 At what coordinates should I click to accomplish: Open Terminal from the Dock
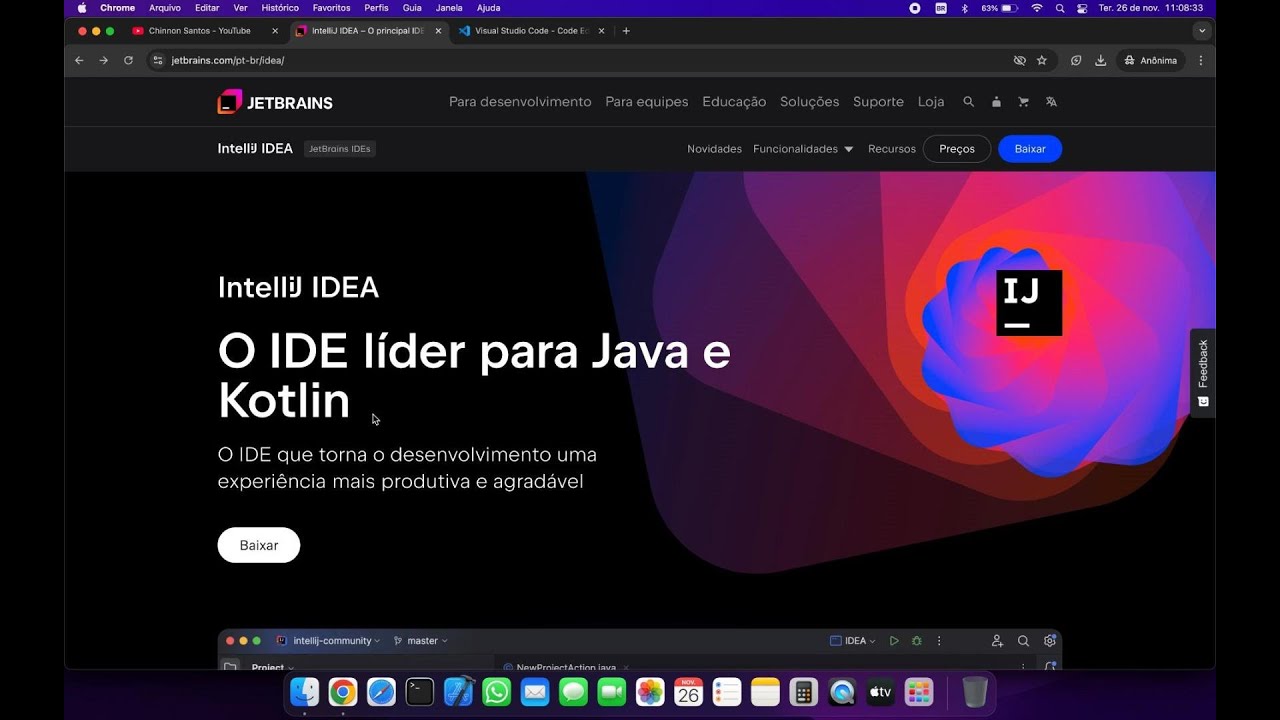coord(420,691)
